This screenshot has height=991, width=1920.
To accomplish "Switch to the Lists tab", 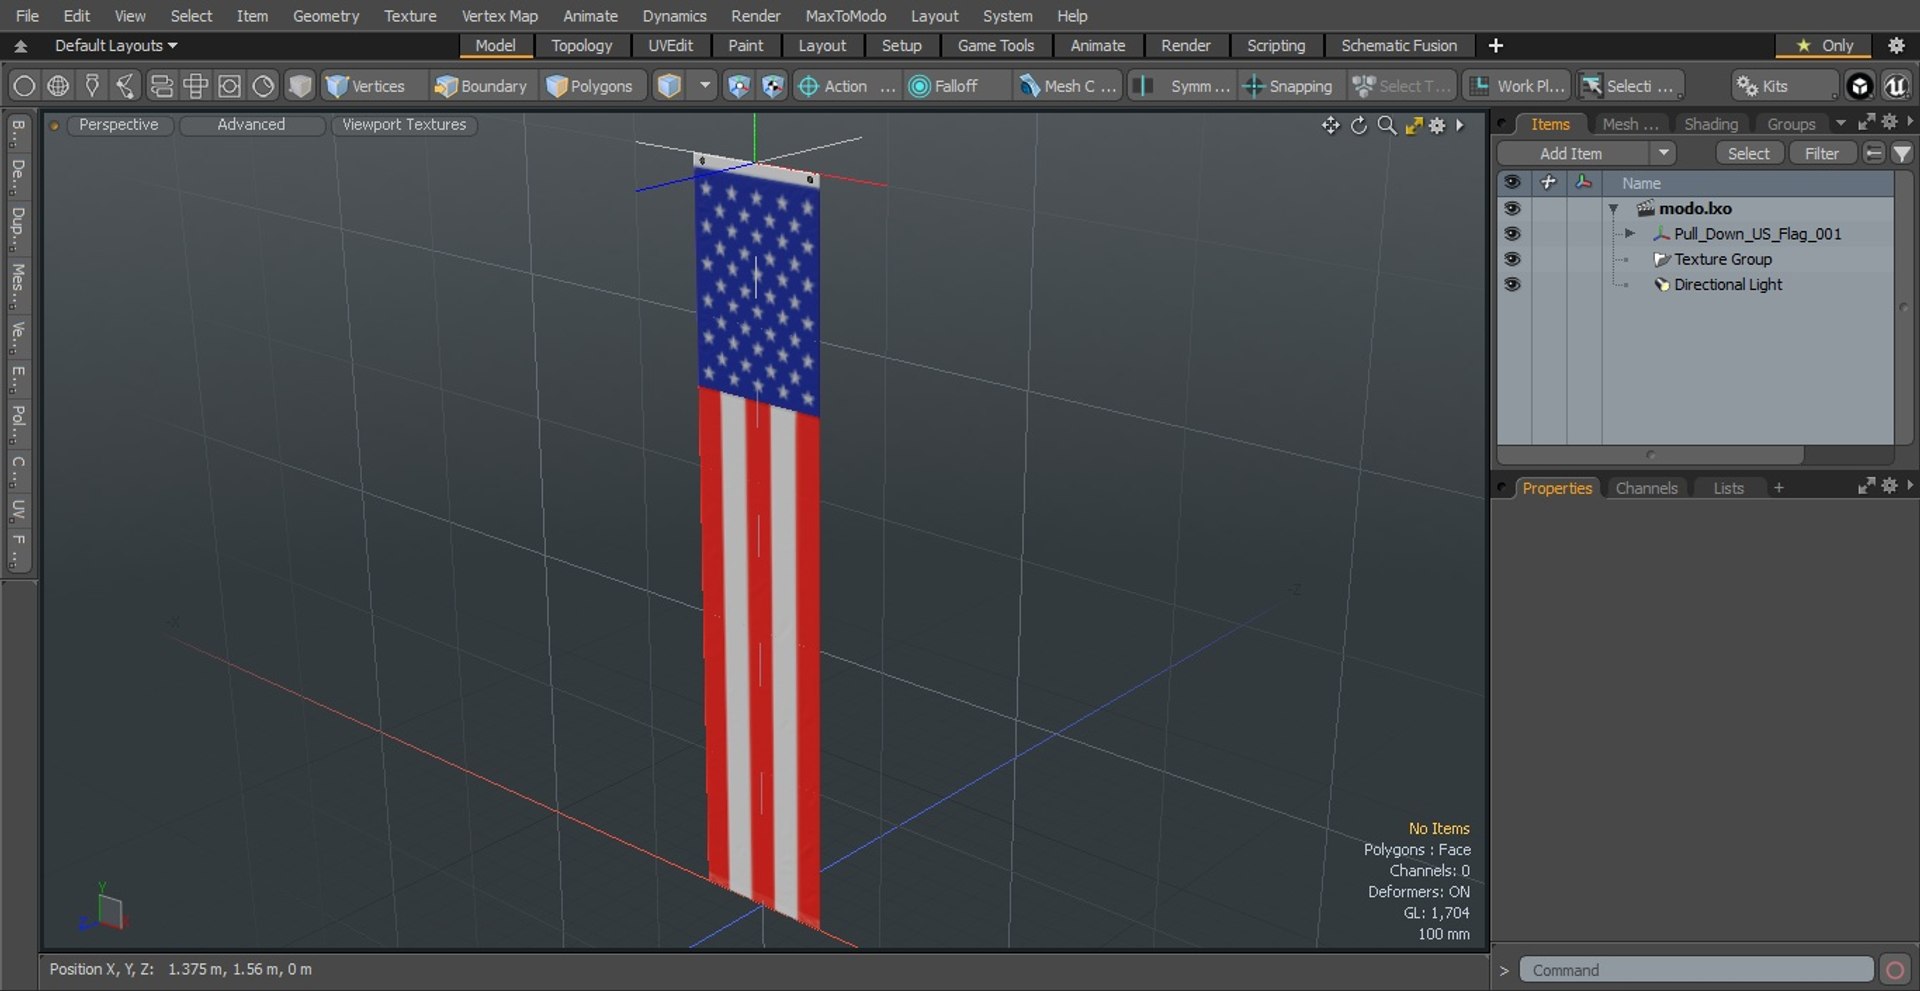I will pyautogui.click(x=1728, y=488).
